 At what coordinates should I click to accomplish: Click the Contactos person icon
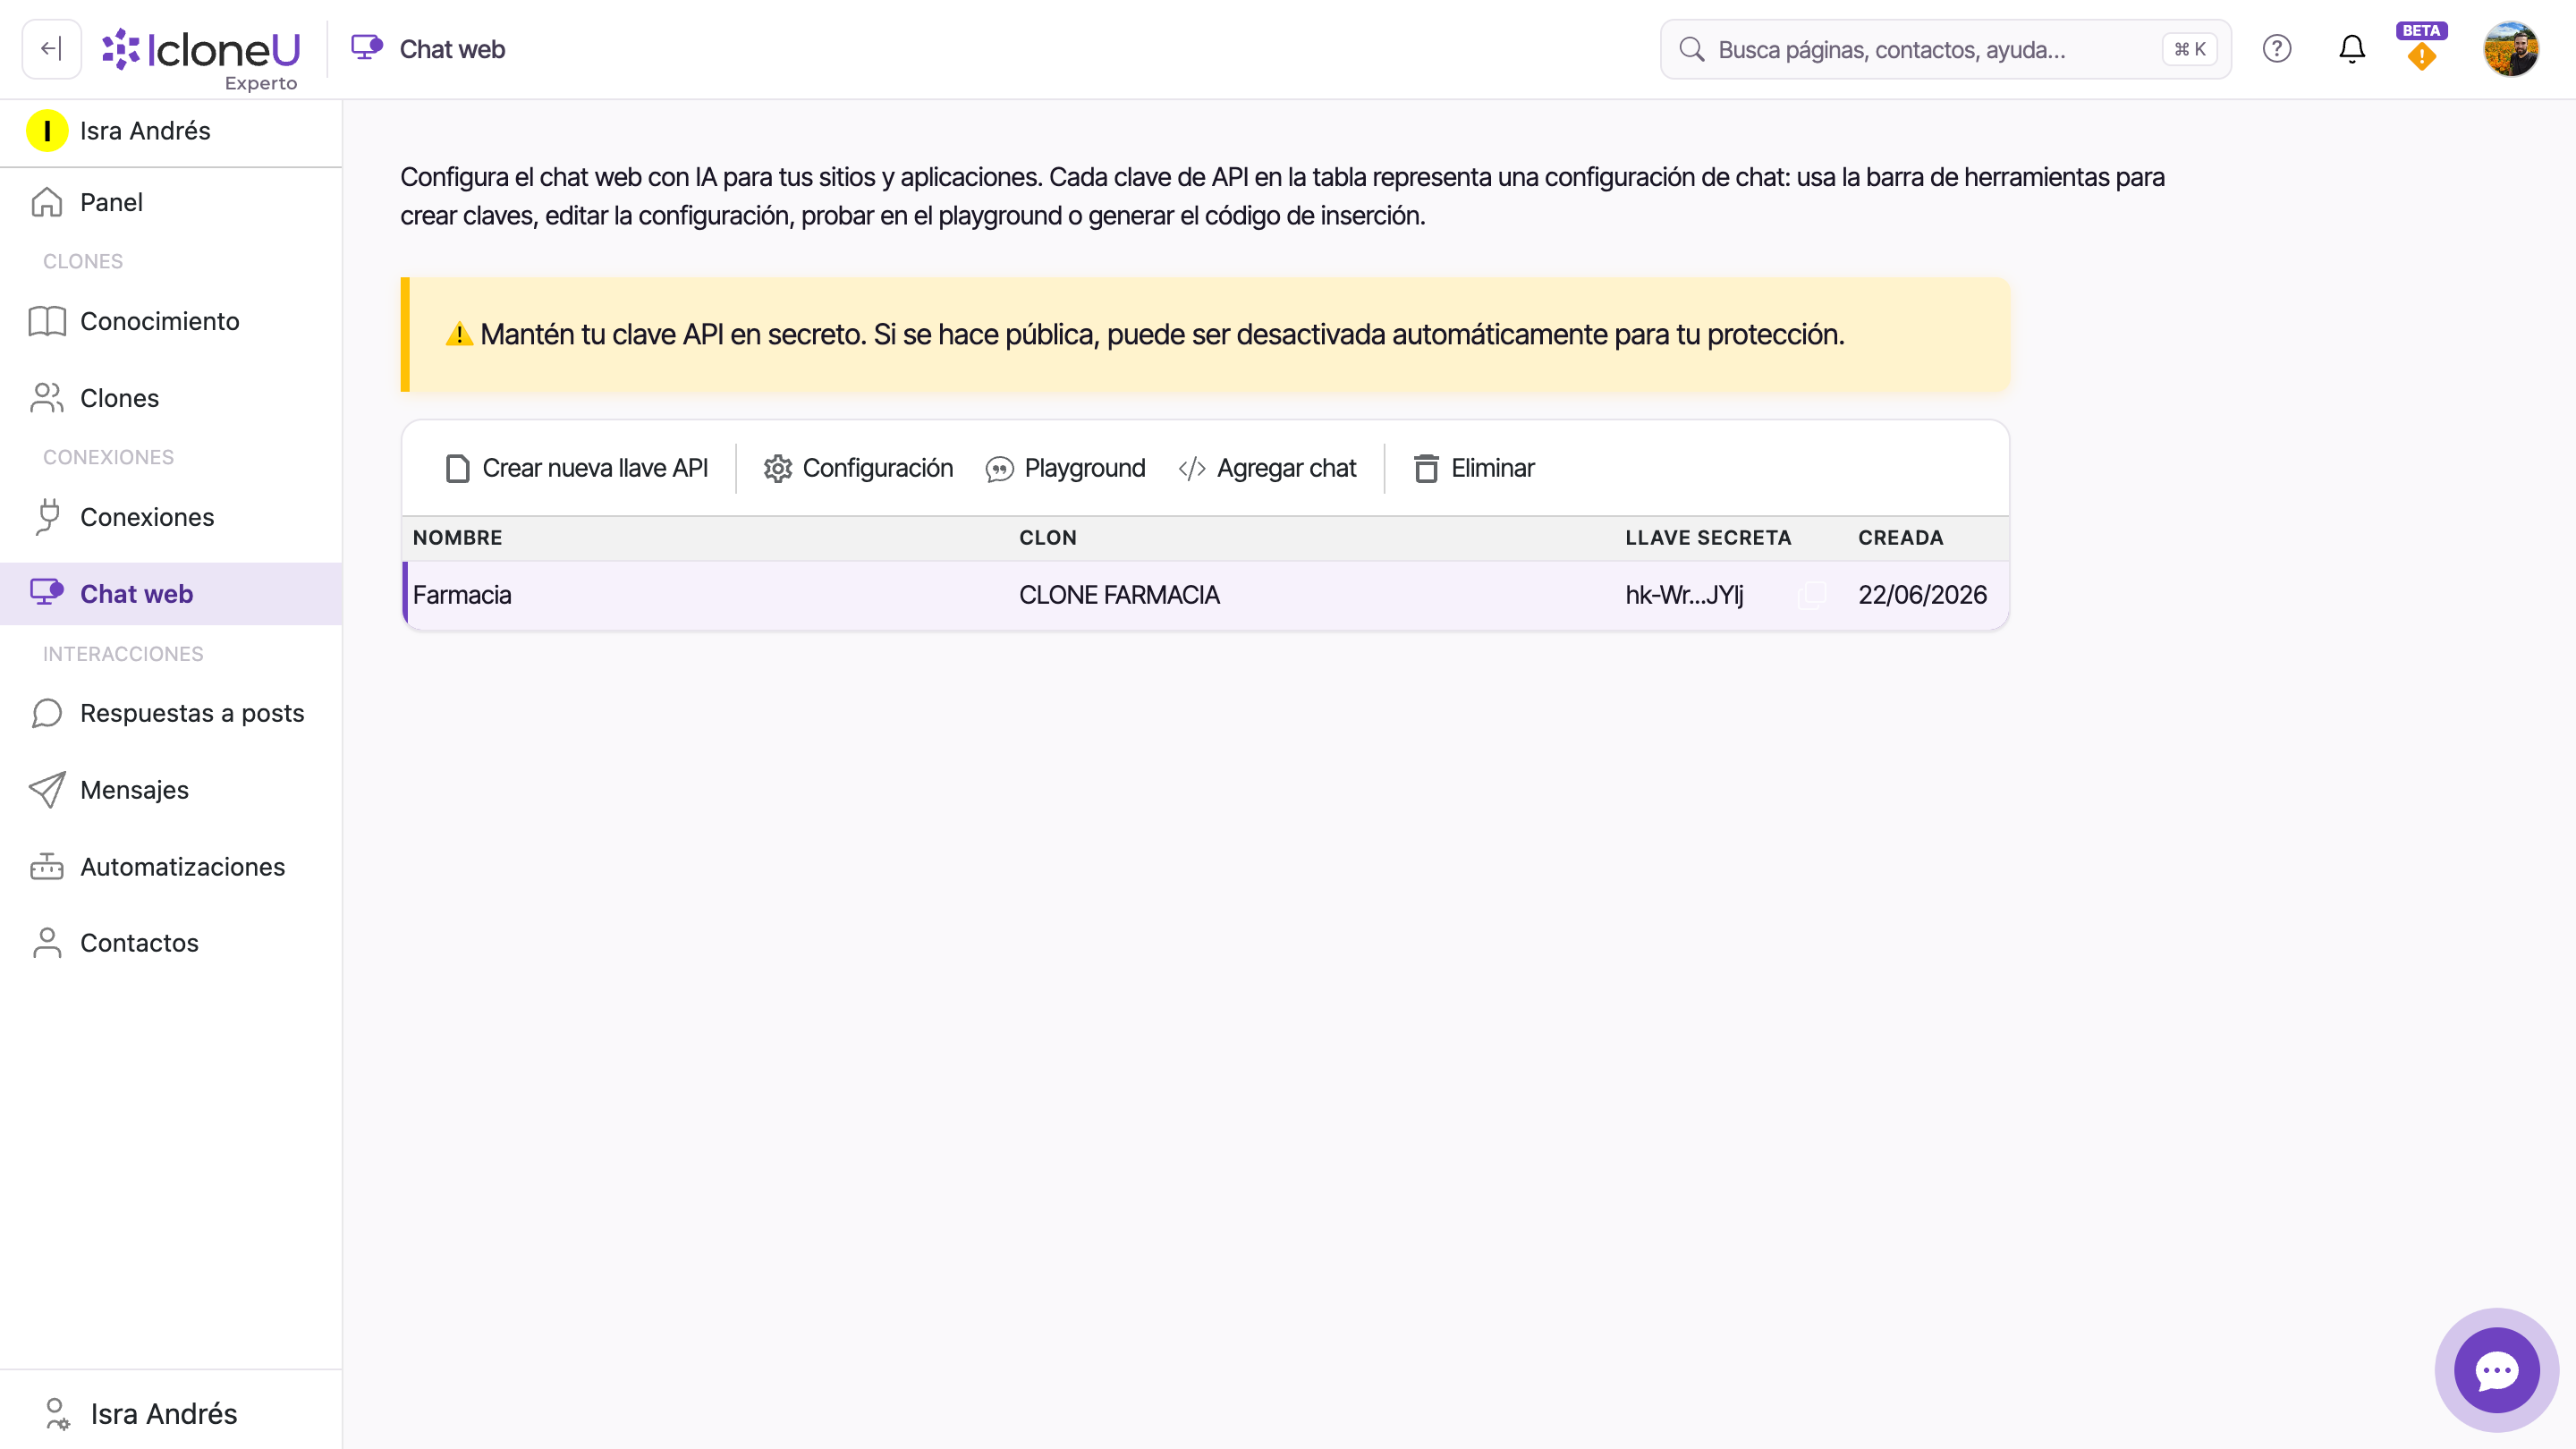[x=47, y=943]
